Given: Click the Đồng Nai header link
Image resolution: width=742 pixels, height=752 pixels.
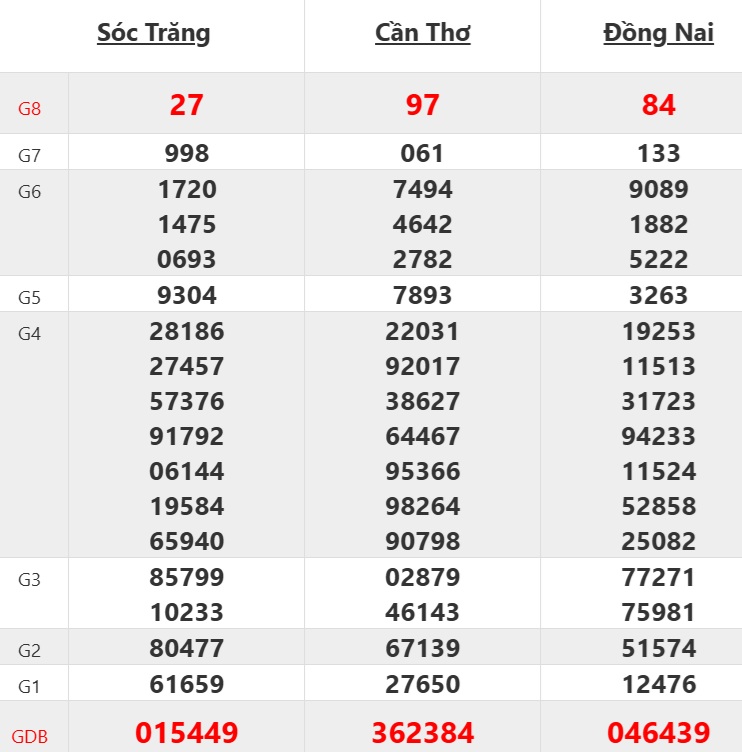Looking at the screenshot, I should point(659,33).
